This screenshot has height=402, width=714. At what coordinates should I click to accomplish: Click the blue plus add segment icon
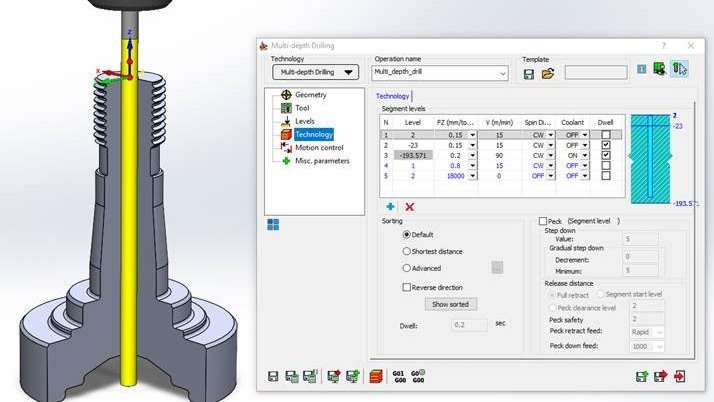coord(390,205)
